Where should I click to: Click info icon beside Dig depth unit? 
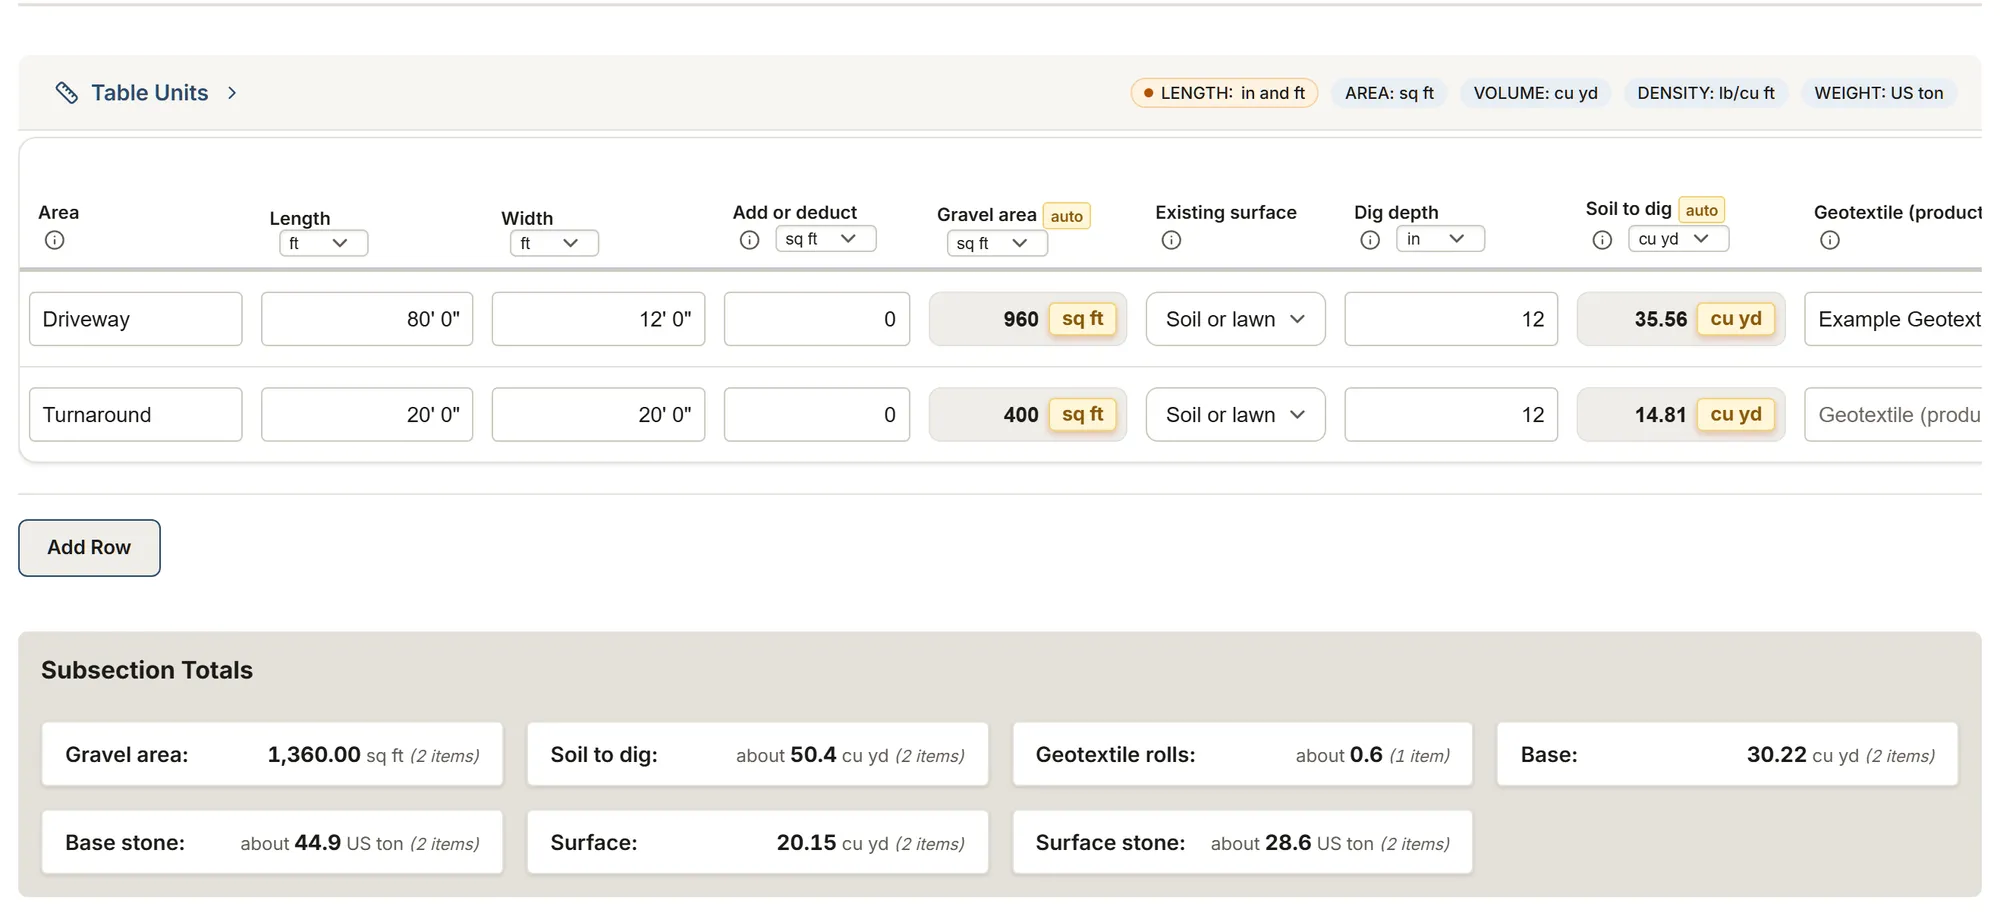[x=1370, y=240]
